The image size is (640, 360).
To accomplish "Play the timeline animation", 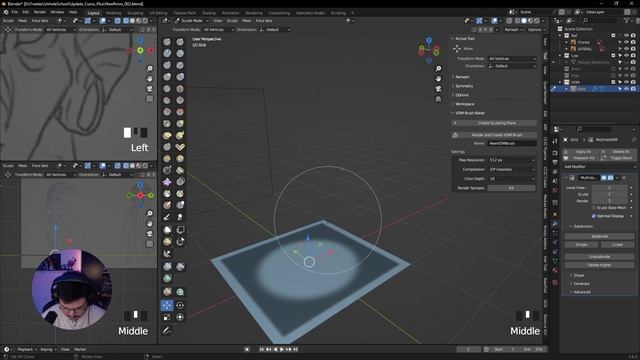I will pos(282,349).
